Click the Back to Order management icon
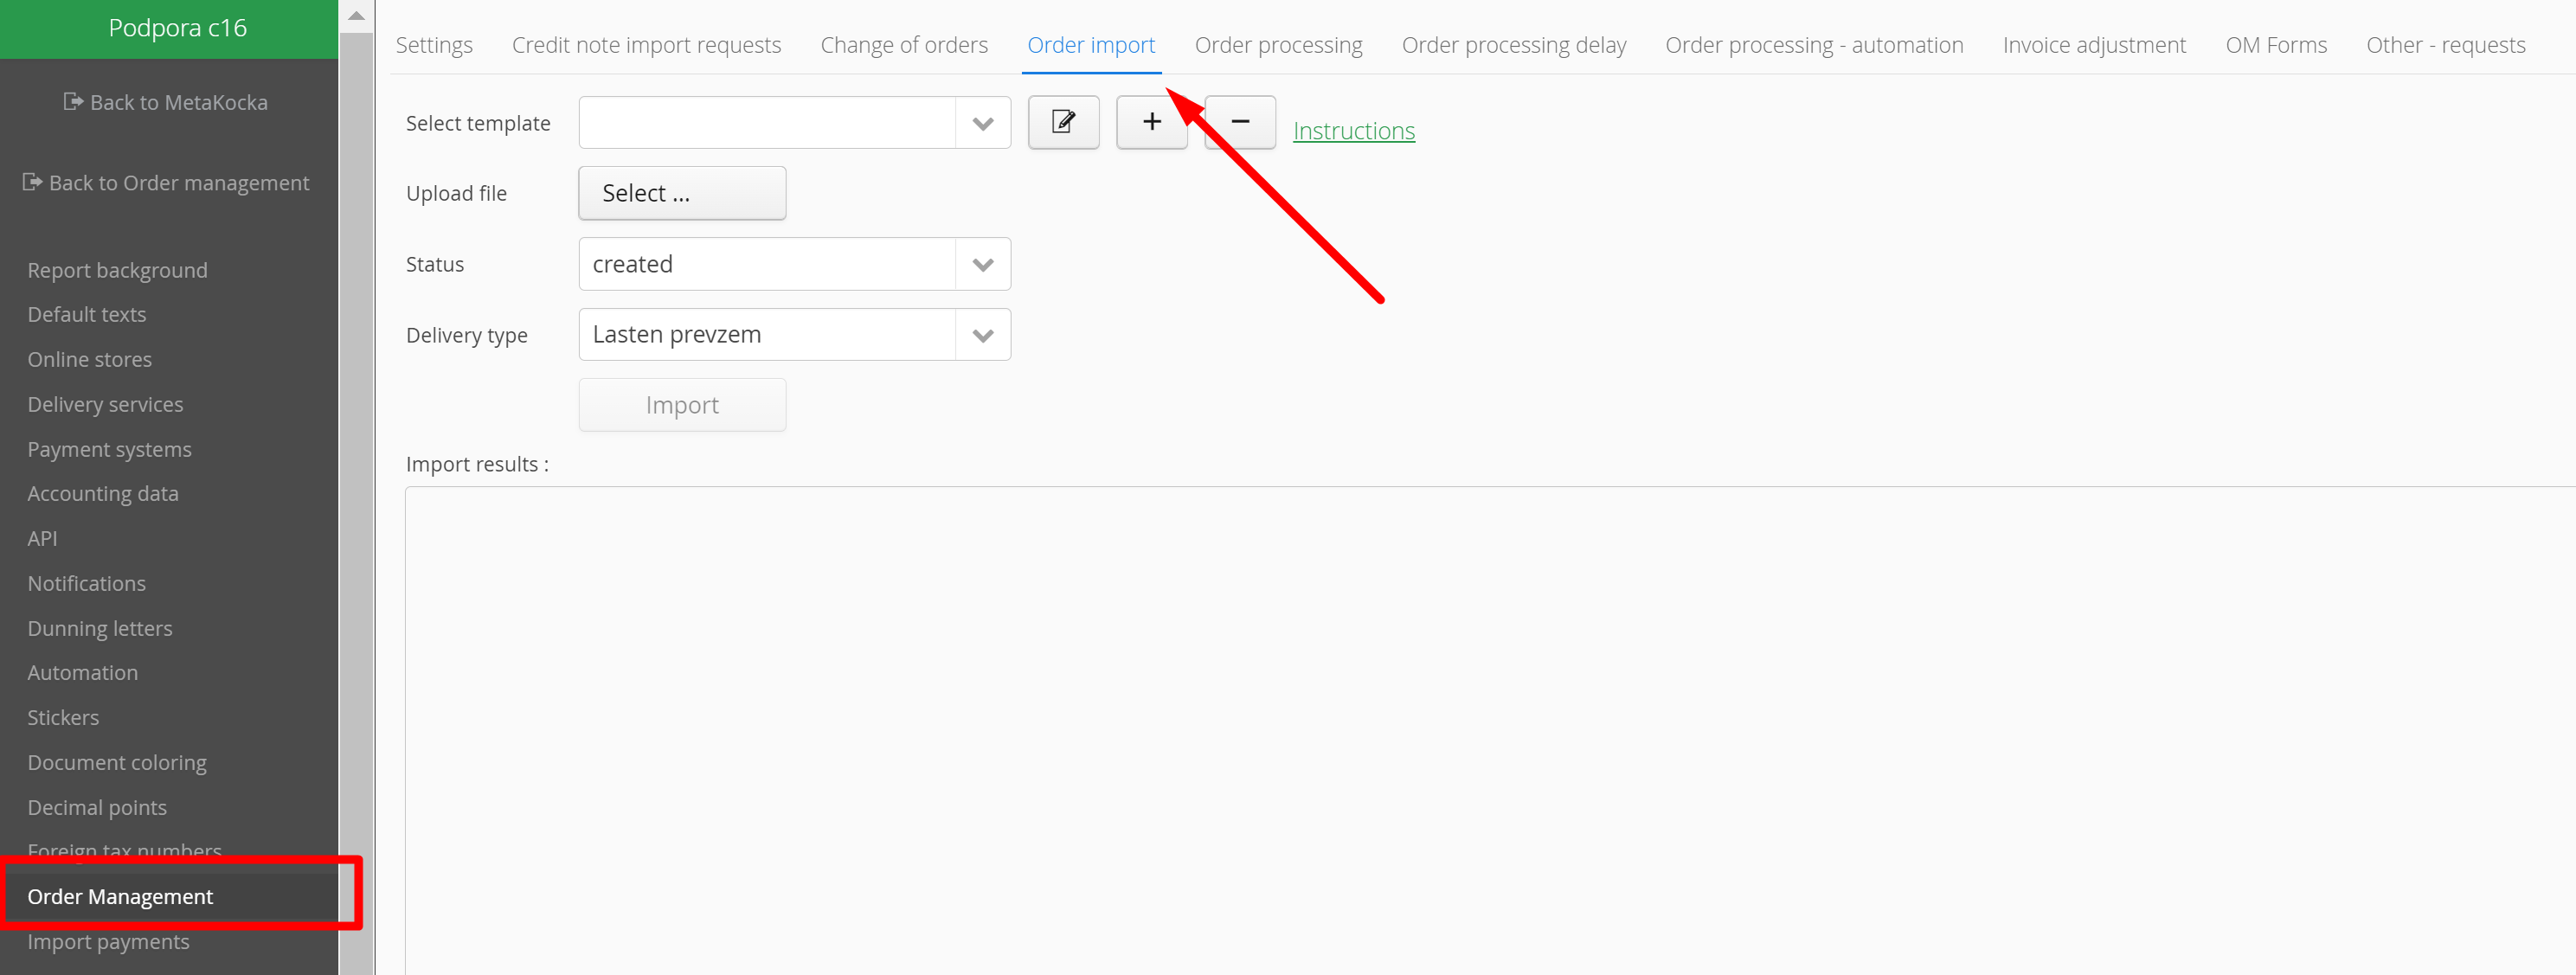Screen dimensions: 2576x975 click(x=32, y=182)
